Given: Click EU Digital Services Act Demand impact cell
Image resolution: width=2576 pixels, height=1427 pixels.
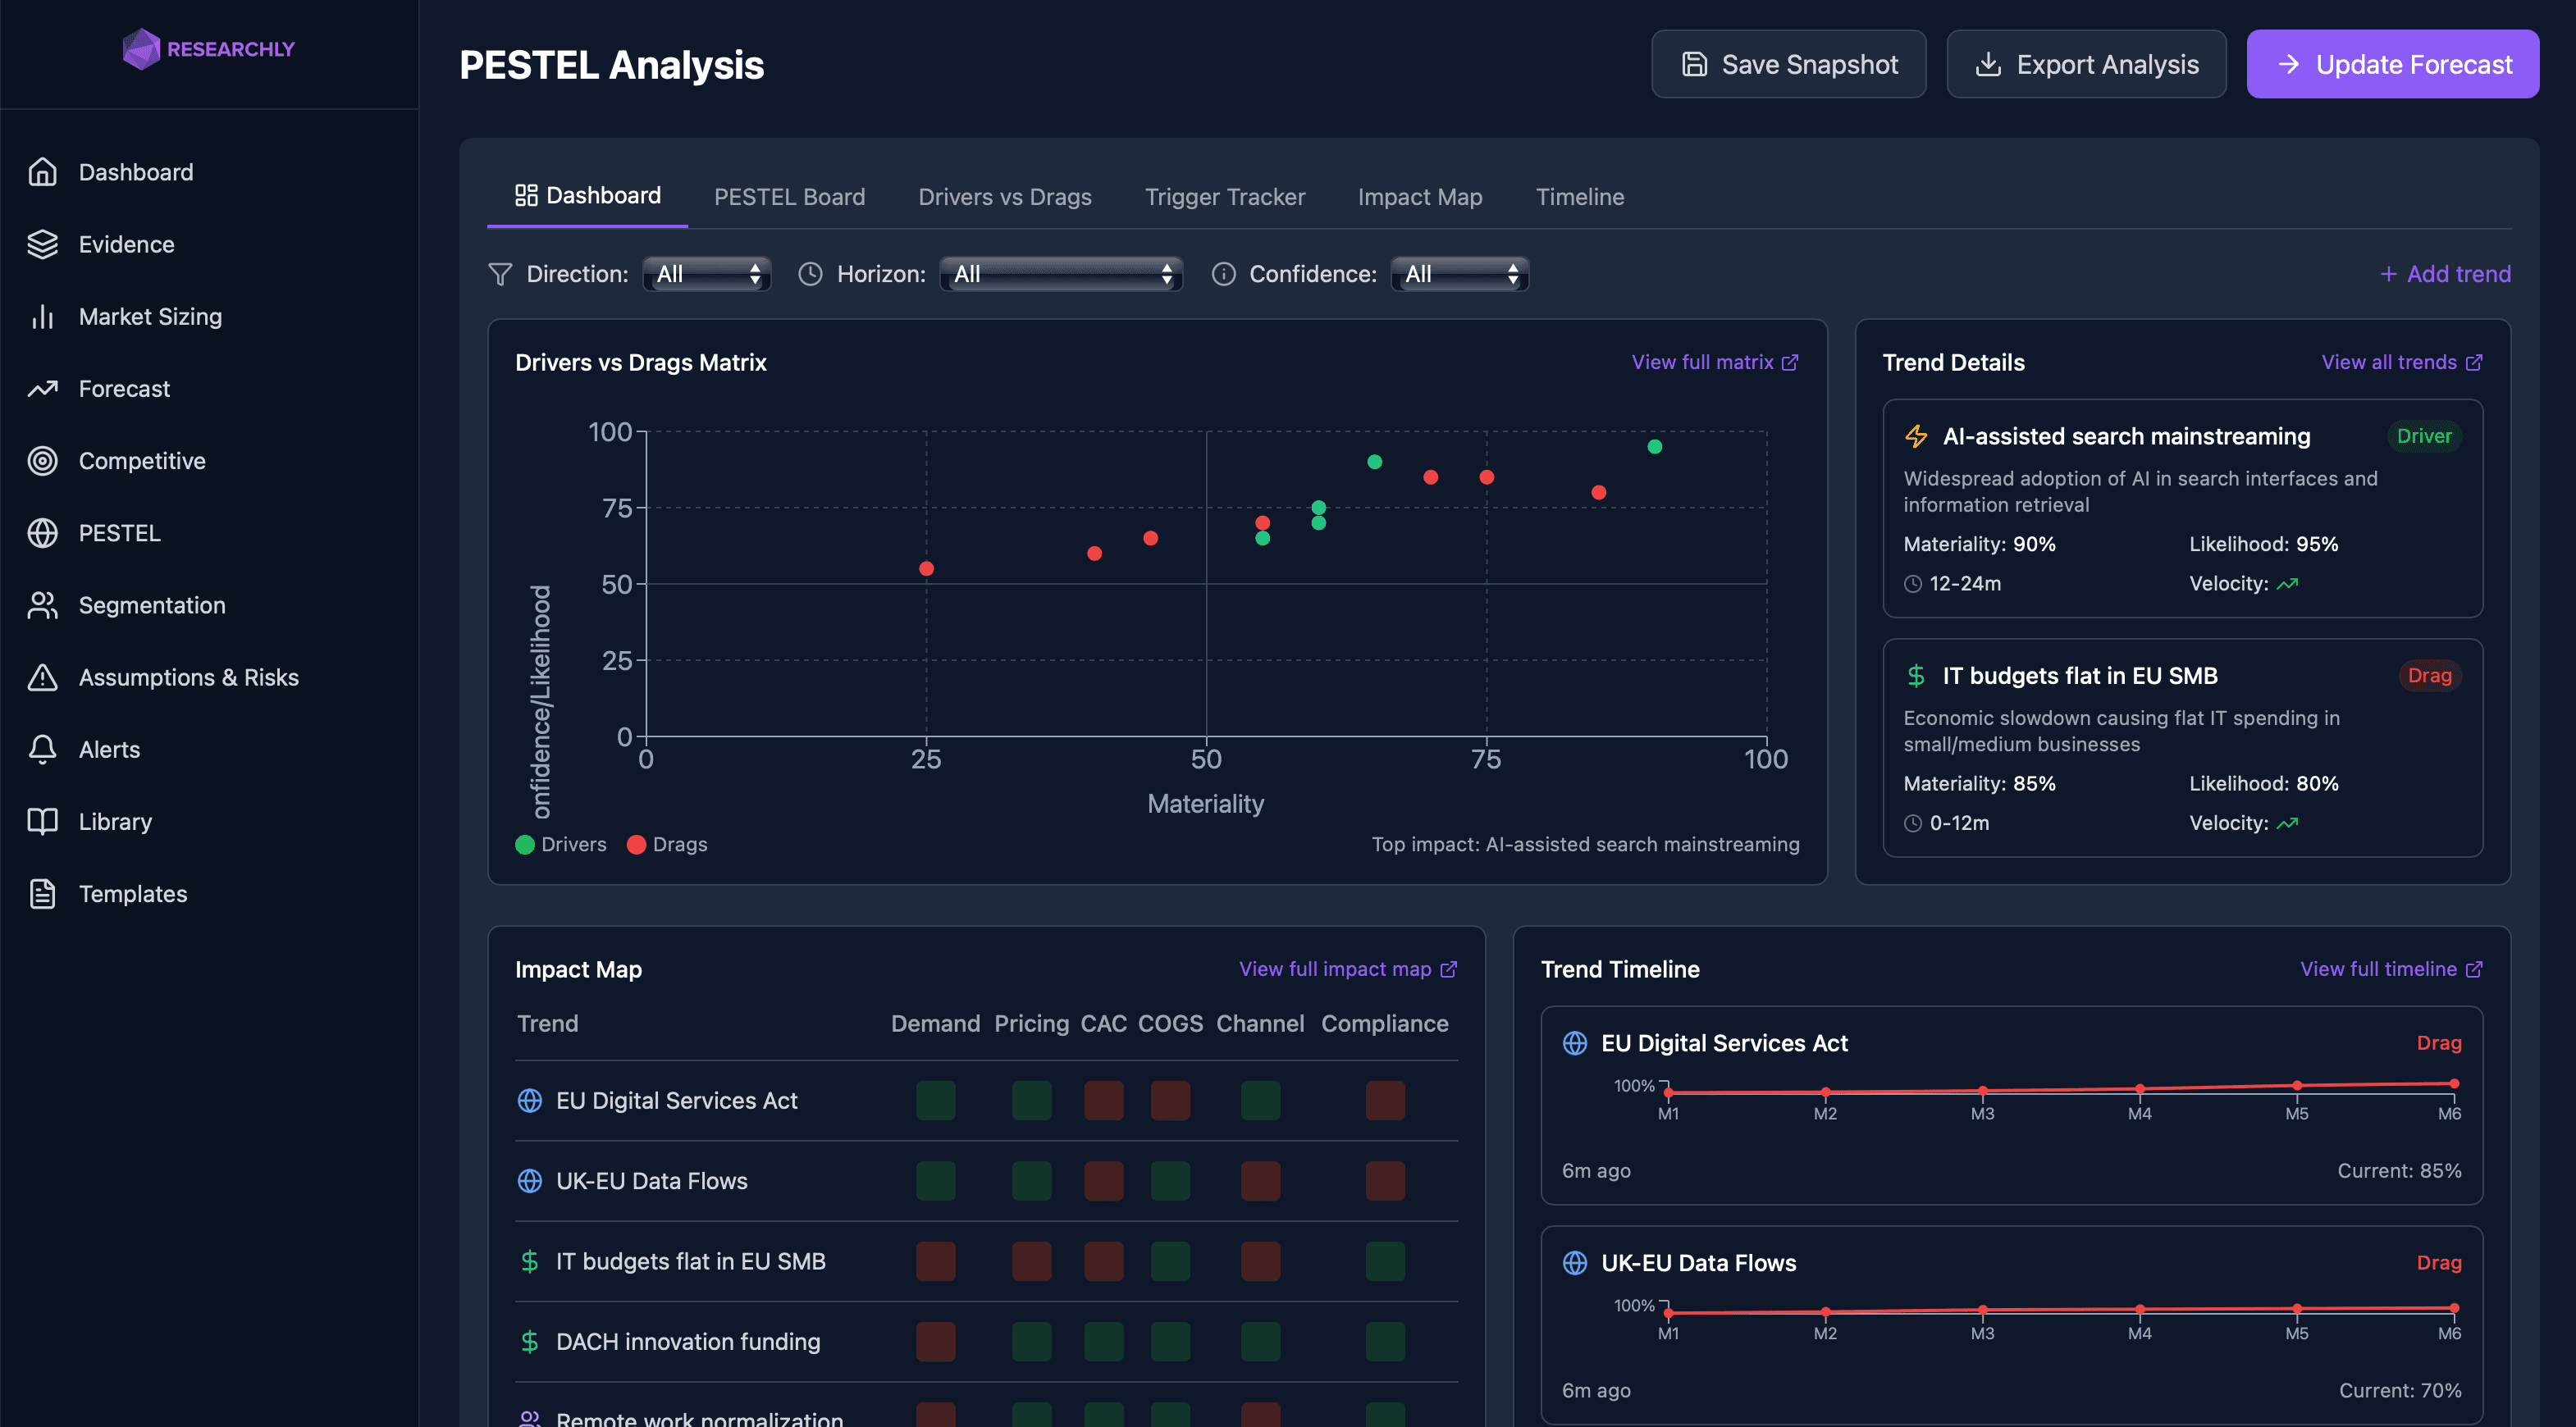Looking at the screenshot, I should [935, 1100].
